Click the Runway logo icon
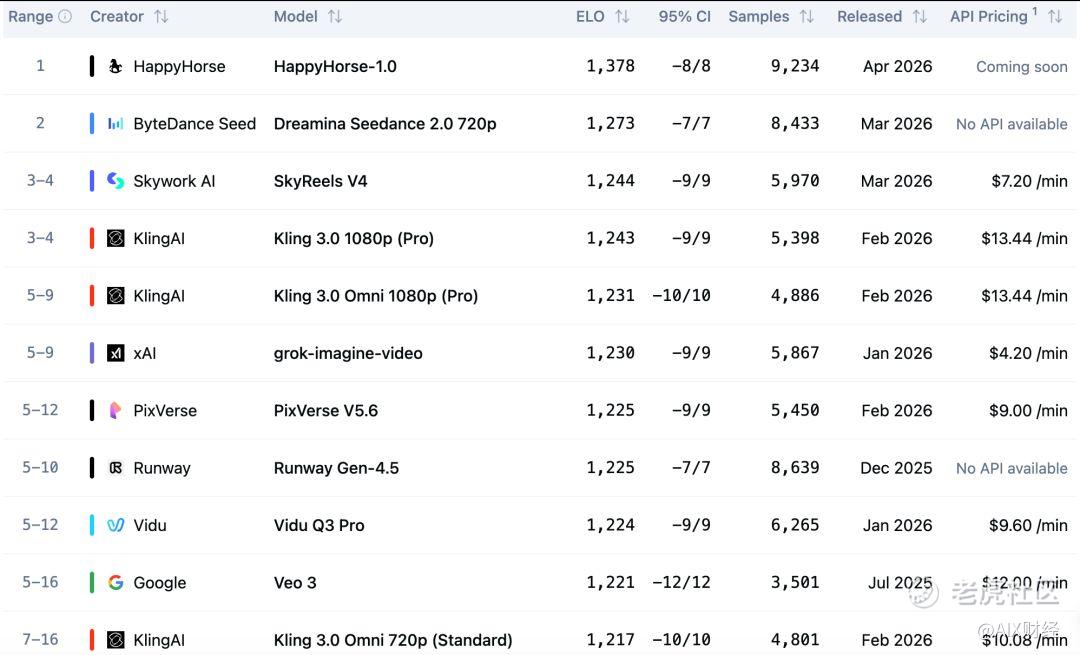 (116, 468)
